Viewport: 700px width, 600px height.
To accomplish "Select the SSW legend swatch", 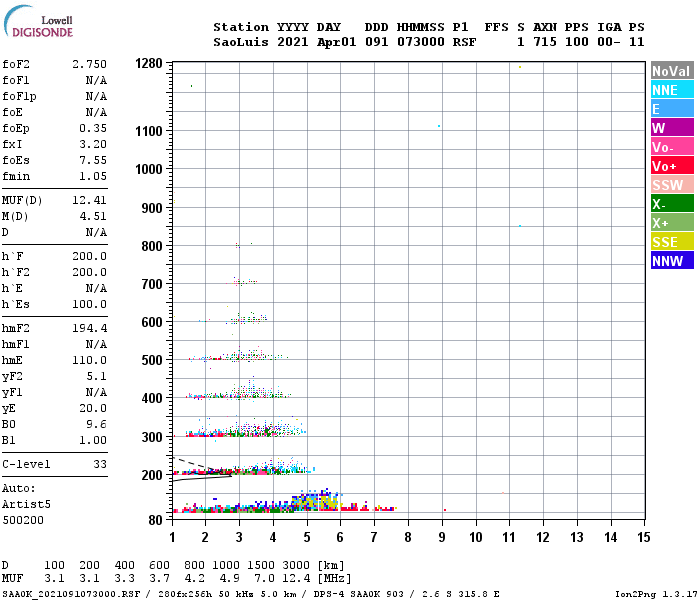I will click(x=672, y=184).
